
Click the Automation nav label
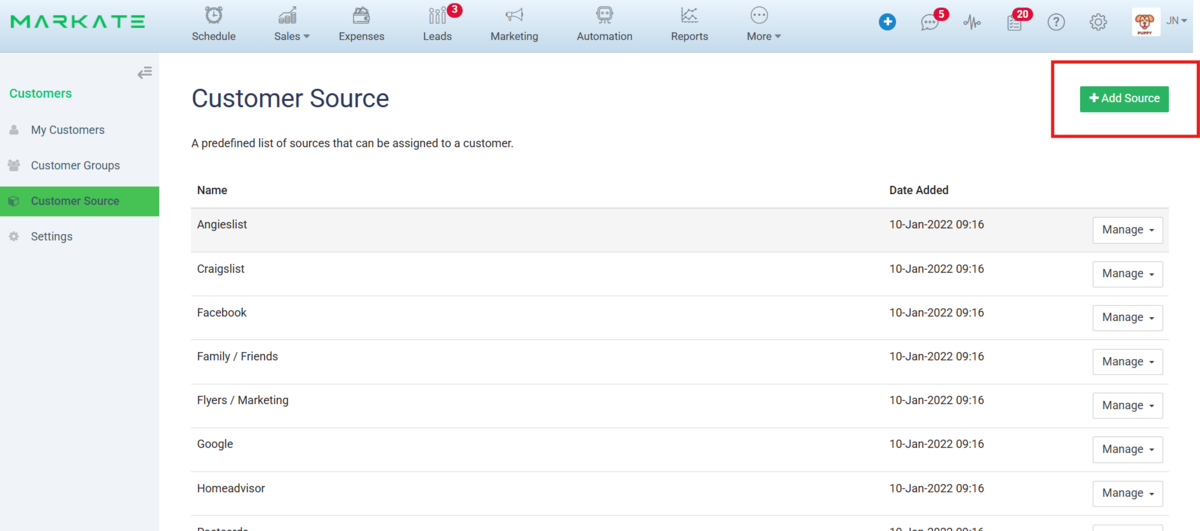604,36
